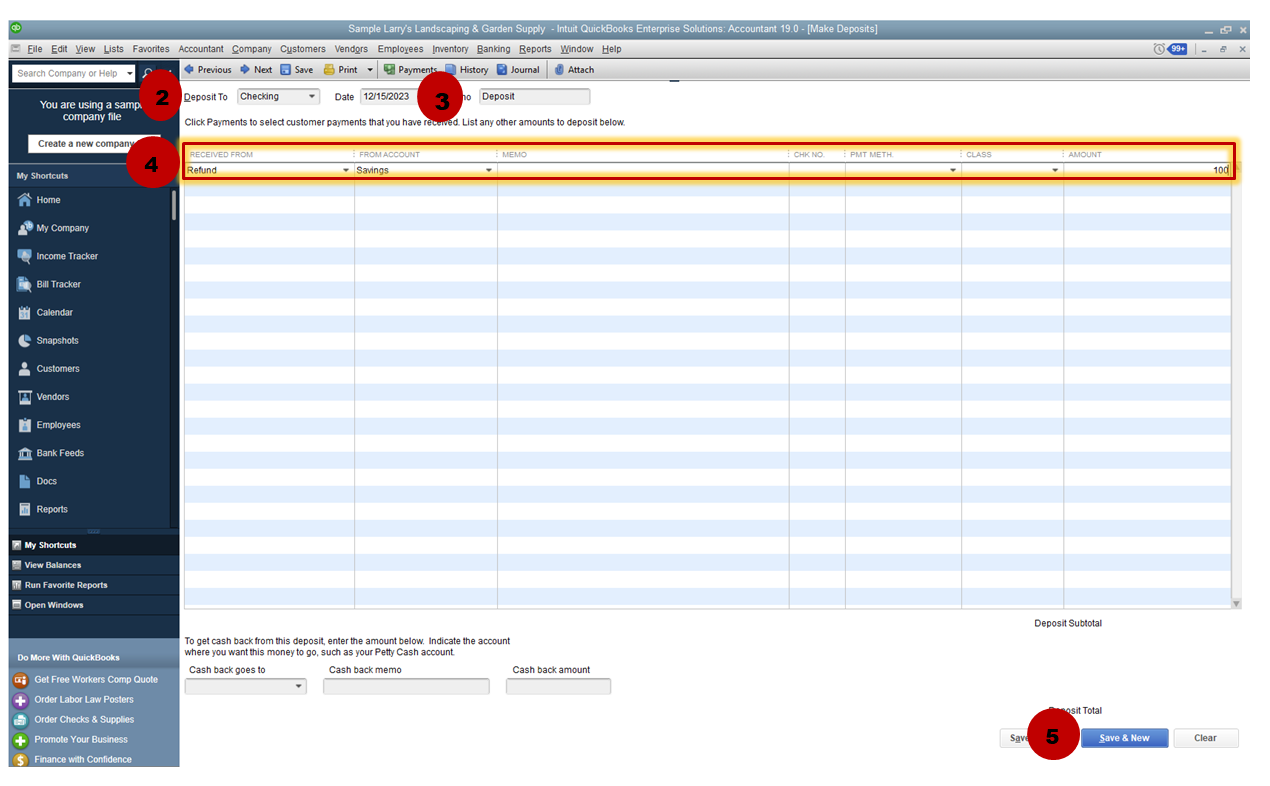Click the Create a new company button
1270x786 pixels.
(84, 144)
